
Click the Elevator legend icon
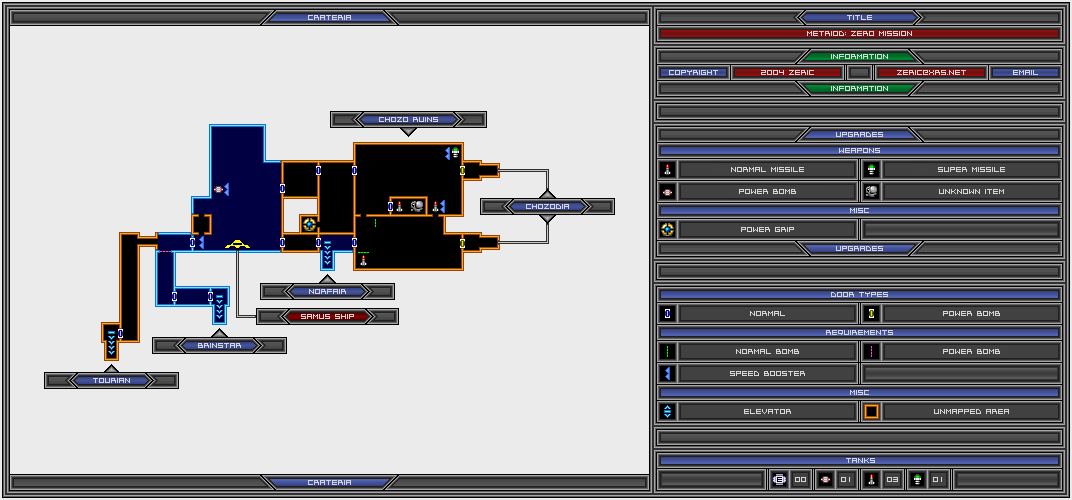pyautogui.click(x=668, y=411)
